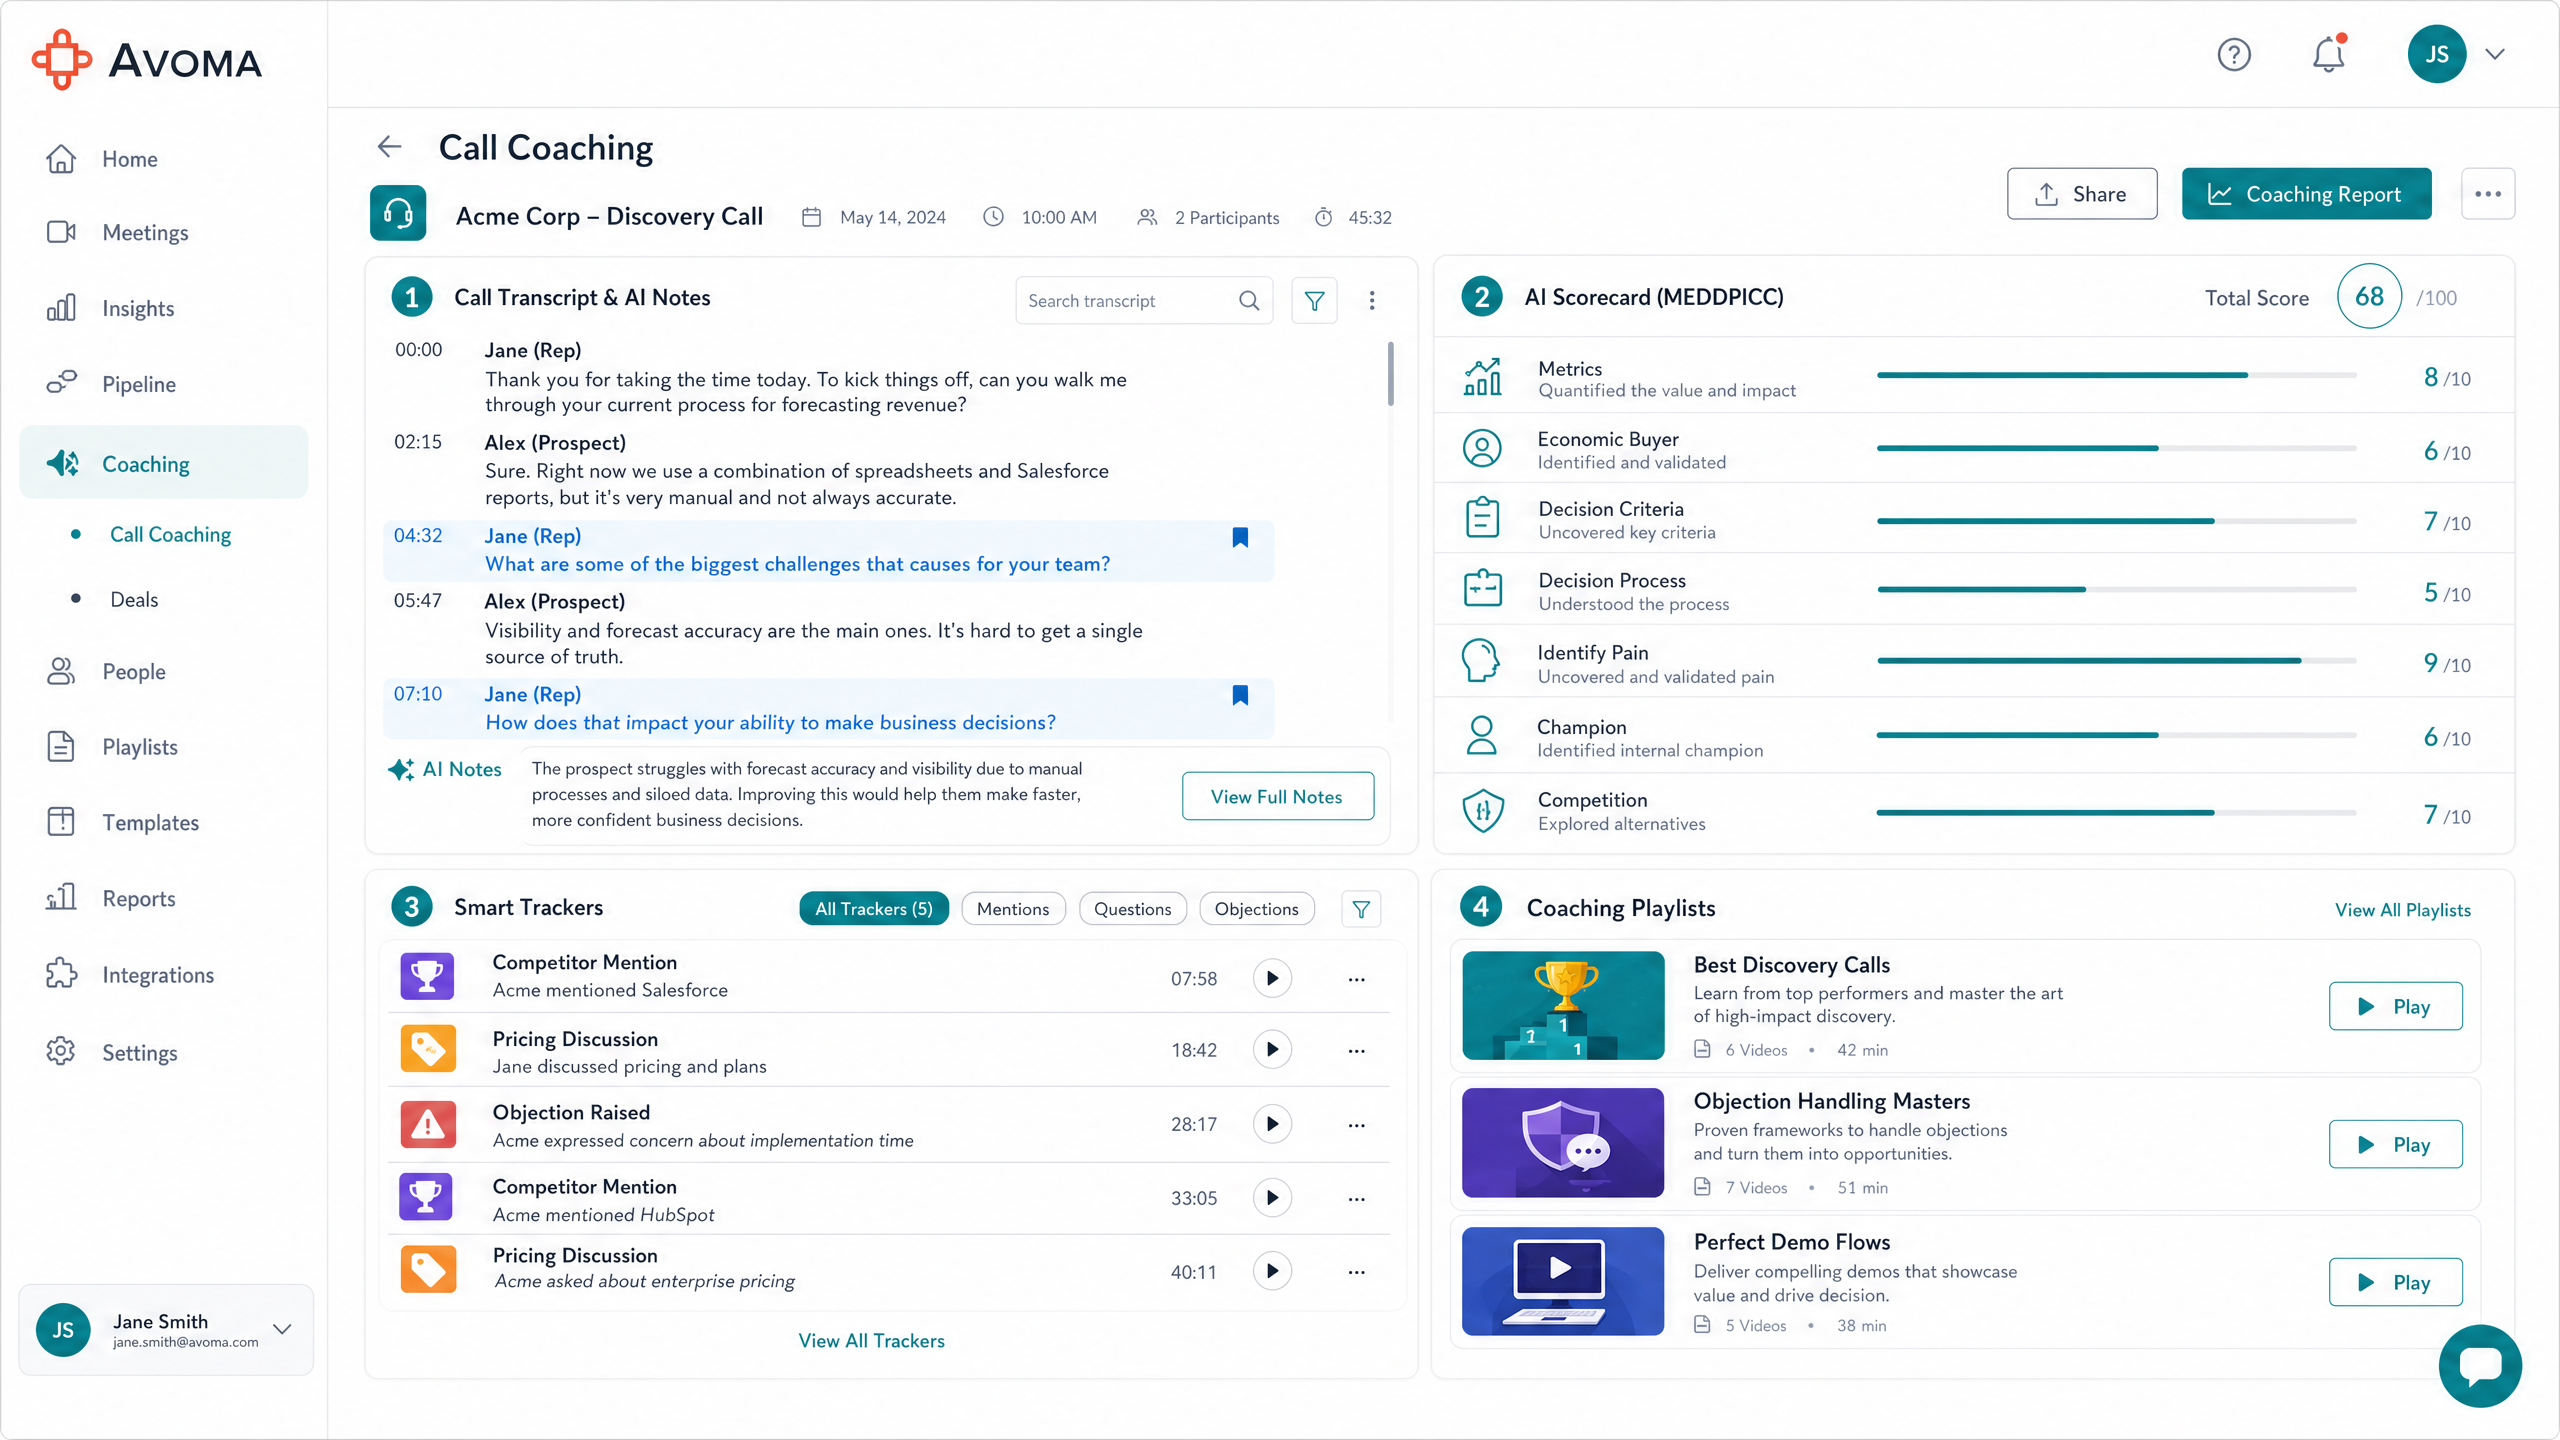
Task: Open the more options ellipsis beside Coaching Report
Action: pyautogui.click(x=2487, y=194)
